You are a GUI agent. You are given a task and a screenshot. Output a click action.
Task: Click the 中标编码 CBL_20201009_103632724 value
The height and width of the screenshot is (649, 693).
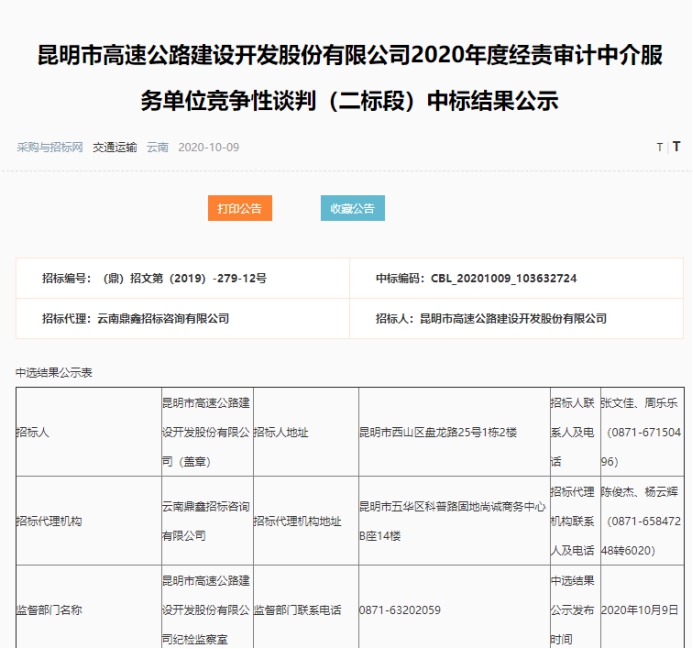pyautogui.click(x=476, y=278)
